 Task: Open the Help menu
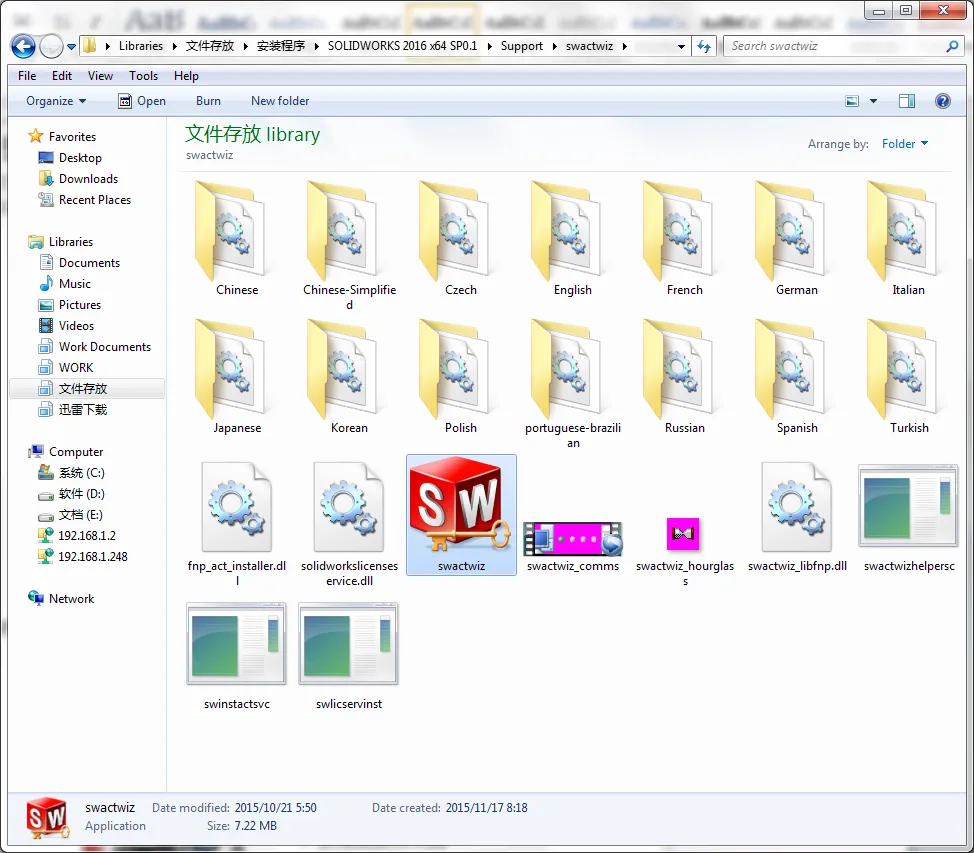click(186, 76)
